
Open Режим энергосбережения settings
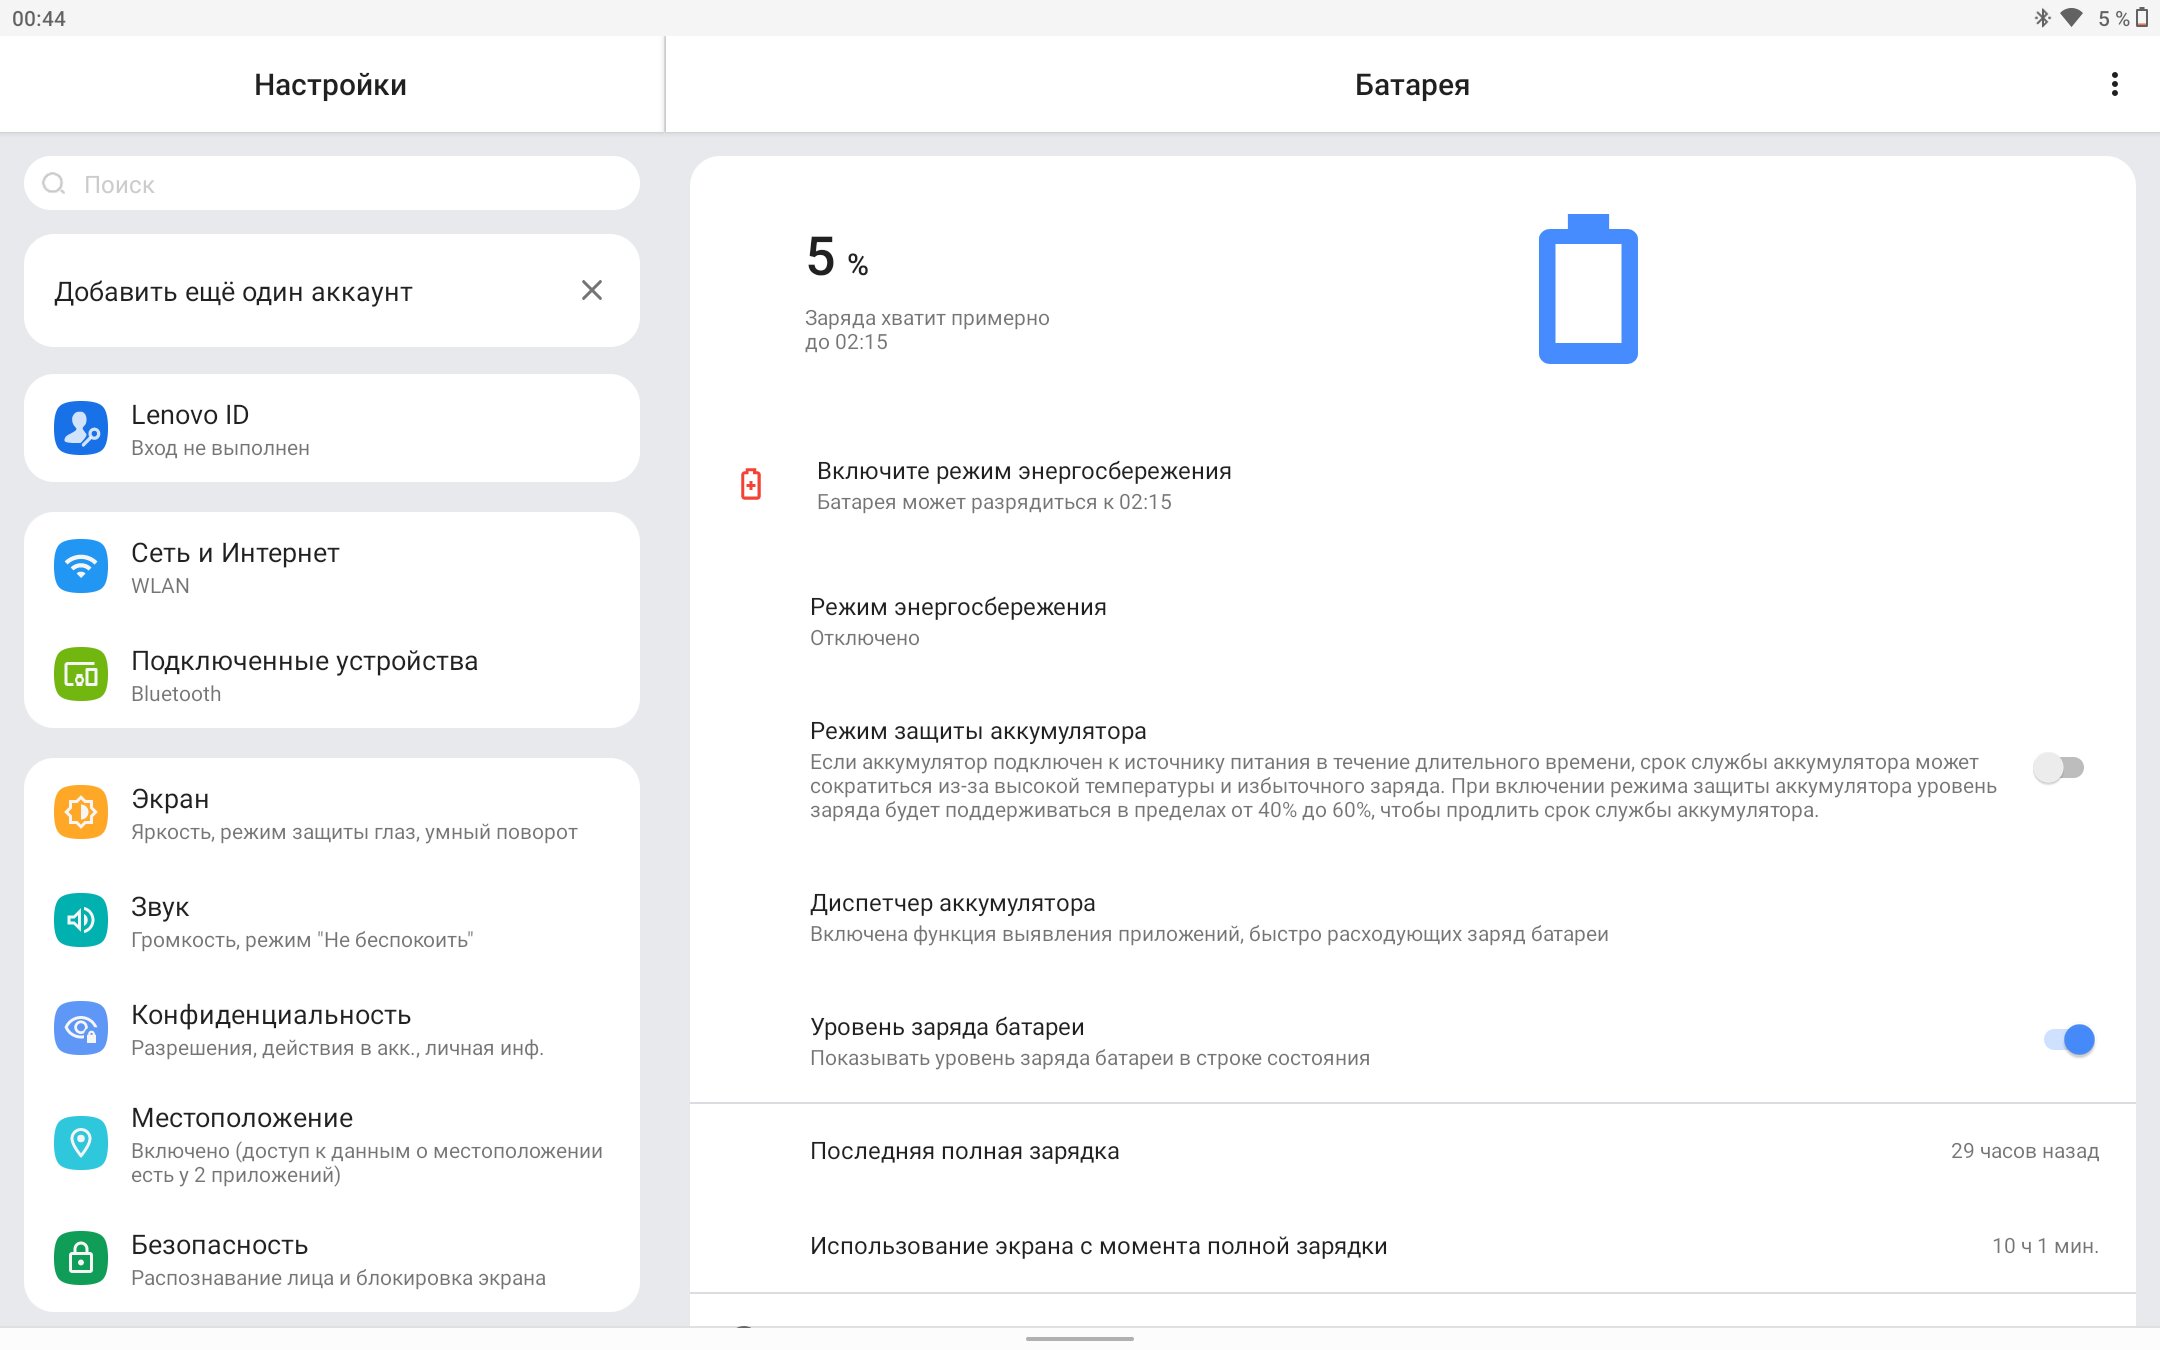[x=958, y=621]
